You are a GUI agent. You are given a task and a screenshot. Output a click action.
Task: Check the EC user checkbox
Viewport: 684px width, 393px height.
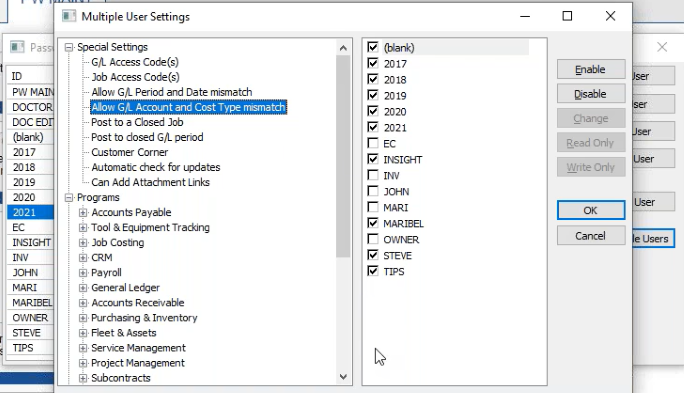coord(373,143)
